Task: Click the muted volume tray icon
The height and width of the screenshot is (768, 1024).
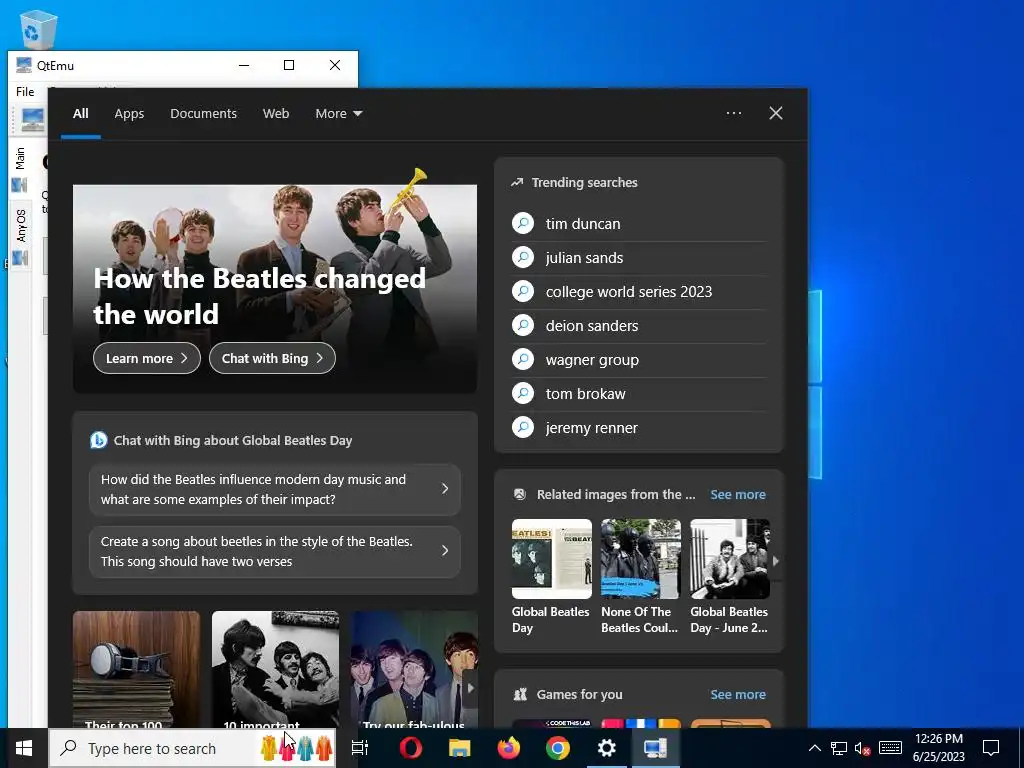Action: [863, 748]
